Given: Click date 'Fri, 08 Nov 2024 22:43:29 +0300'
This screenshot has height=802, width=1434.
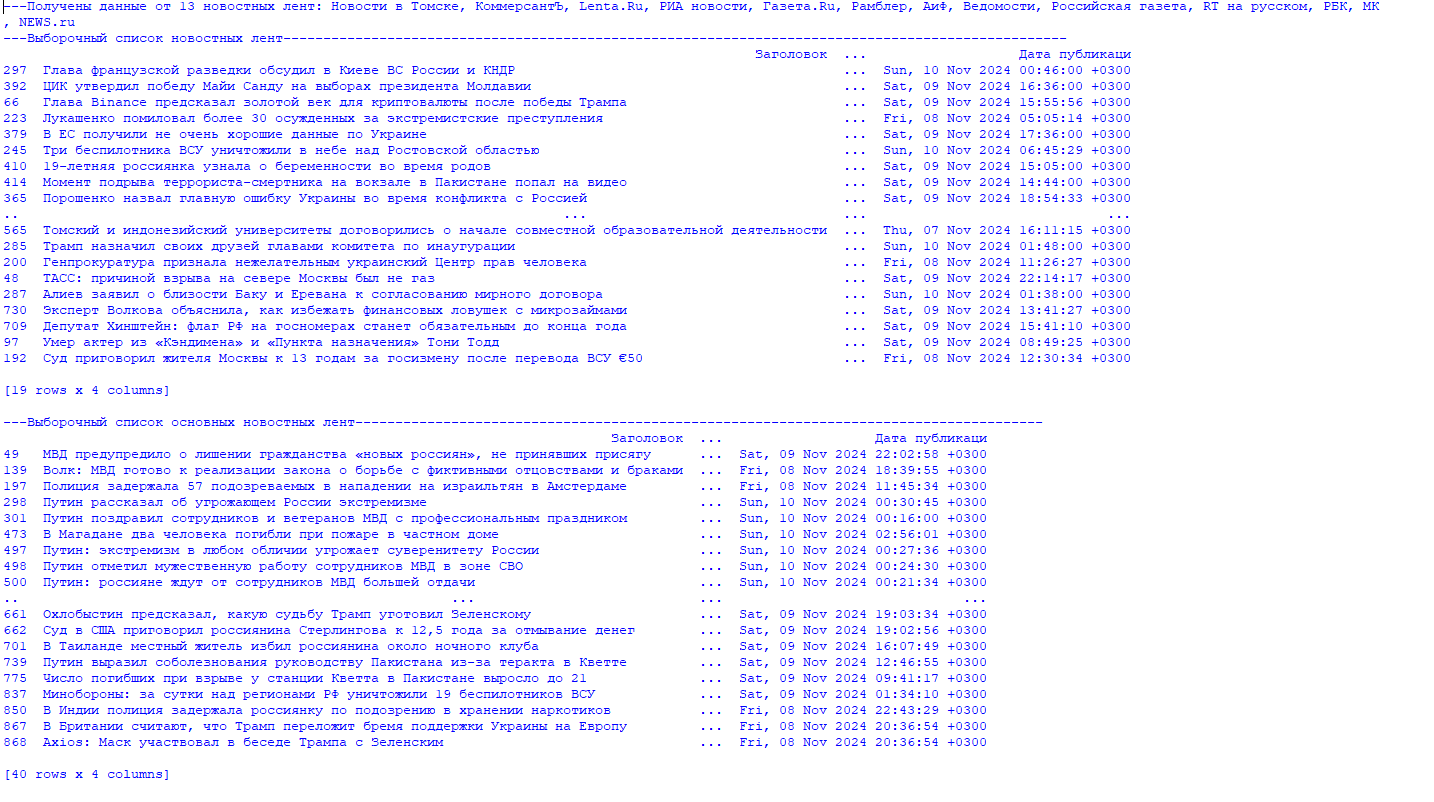Looking at the screenshot, I should click(x=863, y=710).
